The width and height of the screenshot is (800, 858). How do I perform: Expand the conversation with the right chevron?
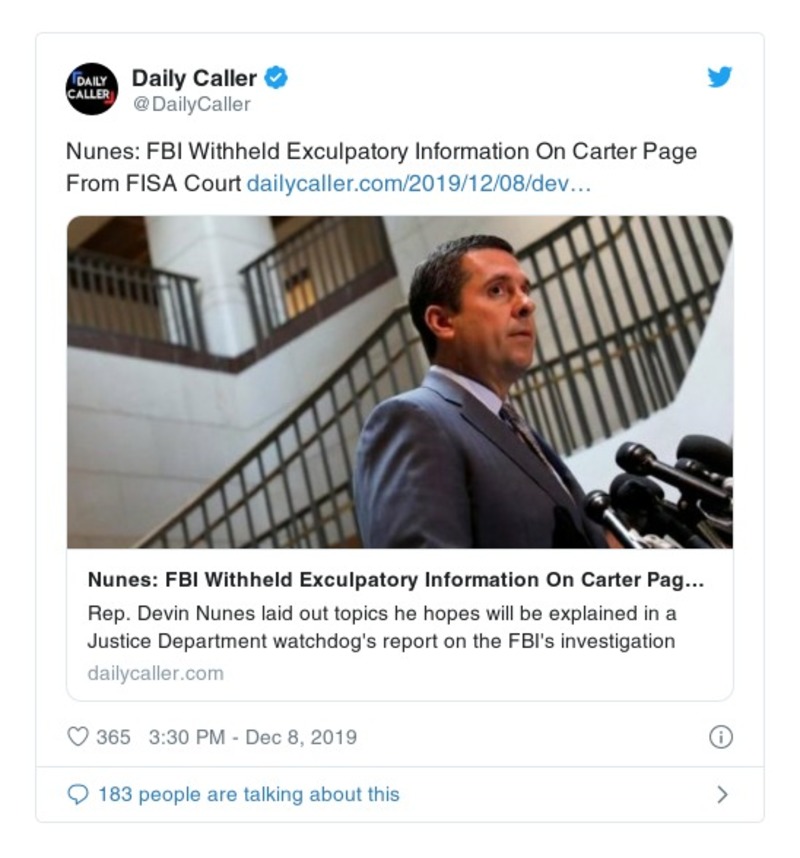[722, 795]
